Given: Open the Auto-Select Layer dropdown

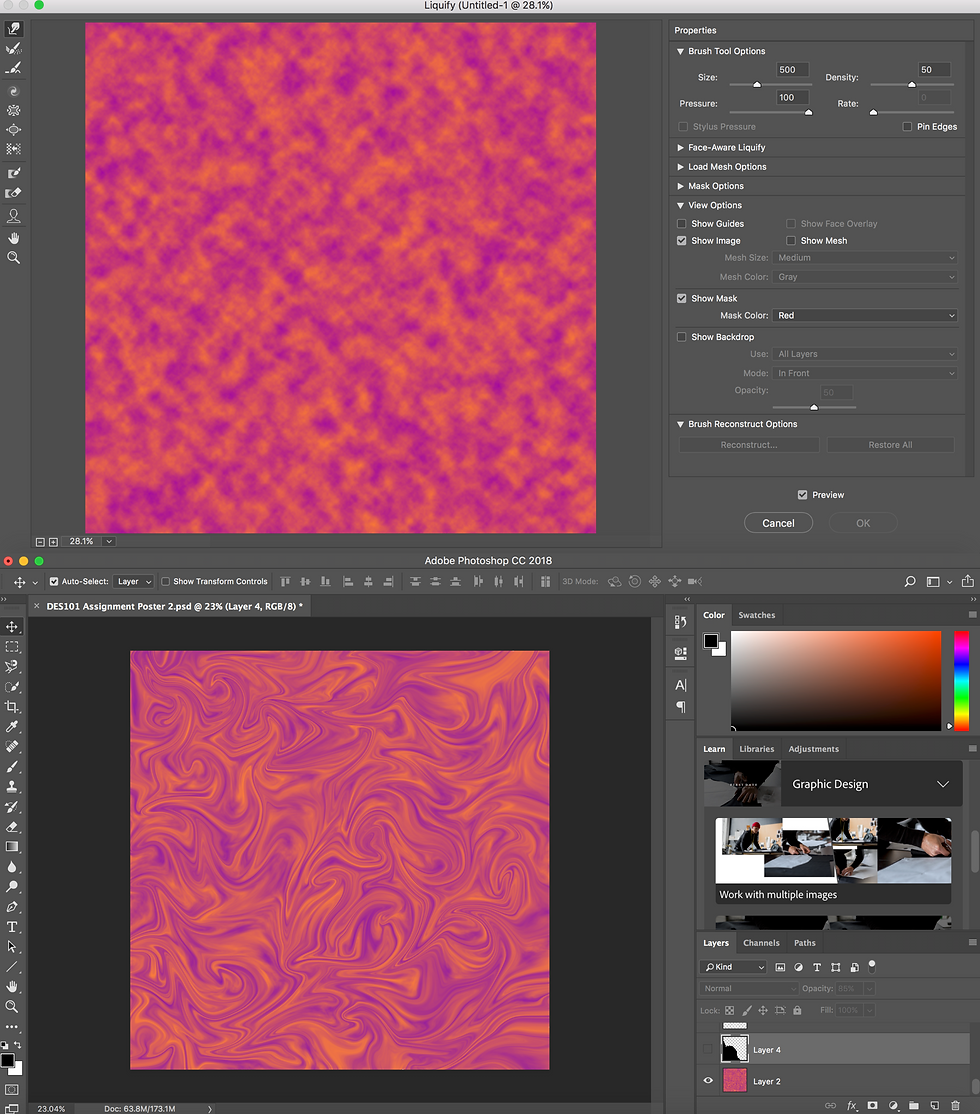Looking at the screenshot, I should pyautogui.click(x=134, y=581).
